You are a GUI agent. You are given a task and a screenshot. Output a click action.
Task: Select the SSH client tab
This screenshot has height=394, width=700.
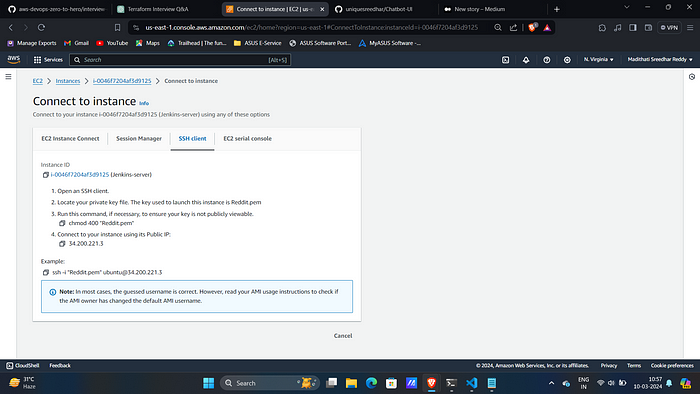pyautogui.click(x=192, y=139)
